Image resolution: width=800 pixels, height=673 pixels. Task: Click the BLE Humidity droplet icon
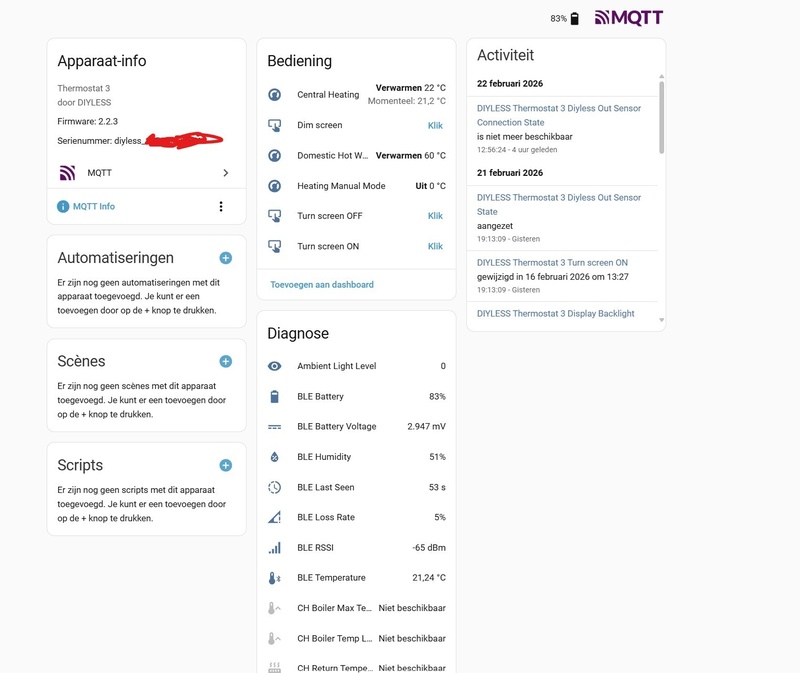275,457
